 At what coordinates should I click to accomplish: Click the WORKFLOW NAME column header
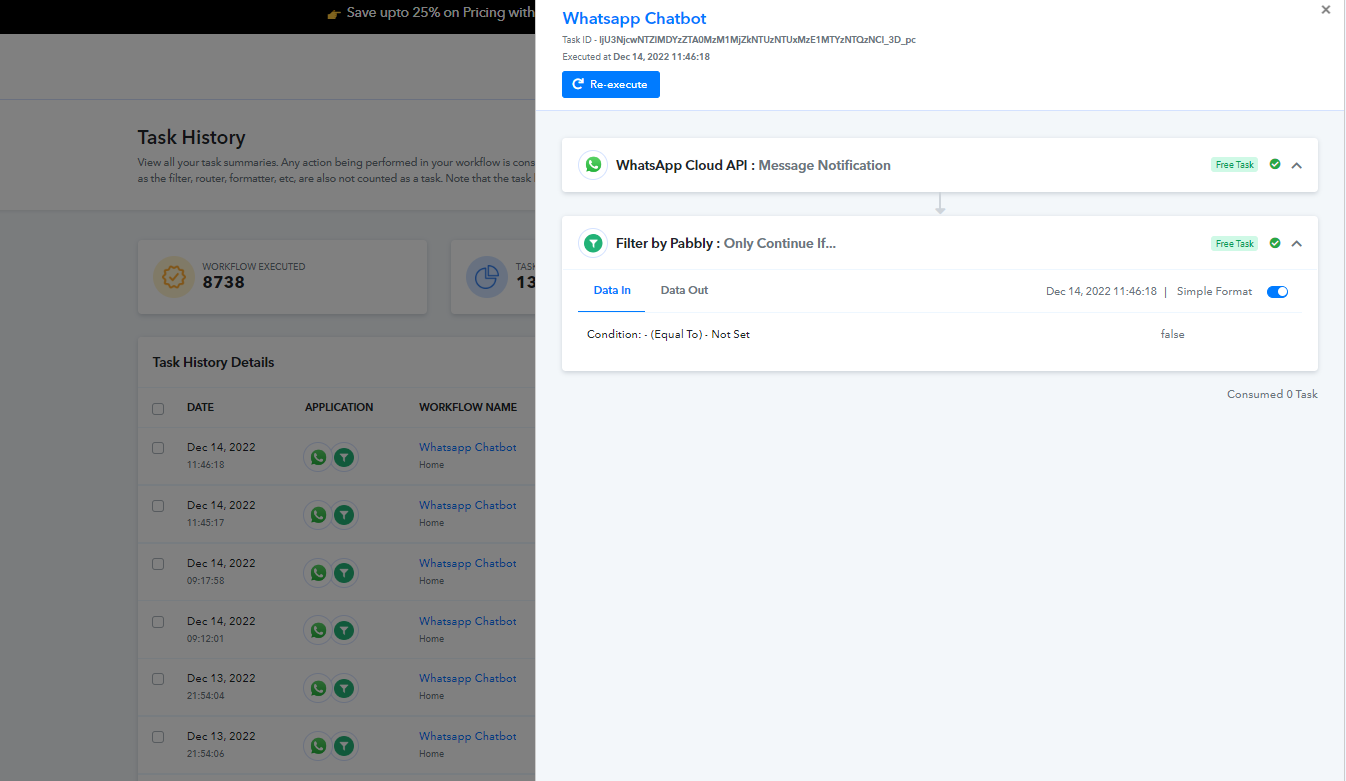(468, 407)
